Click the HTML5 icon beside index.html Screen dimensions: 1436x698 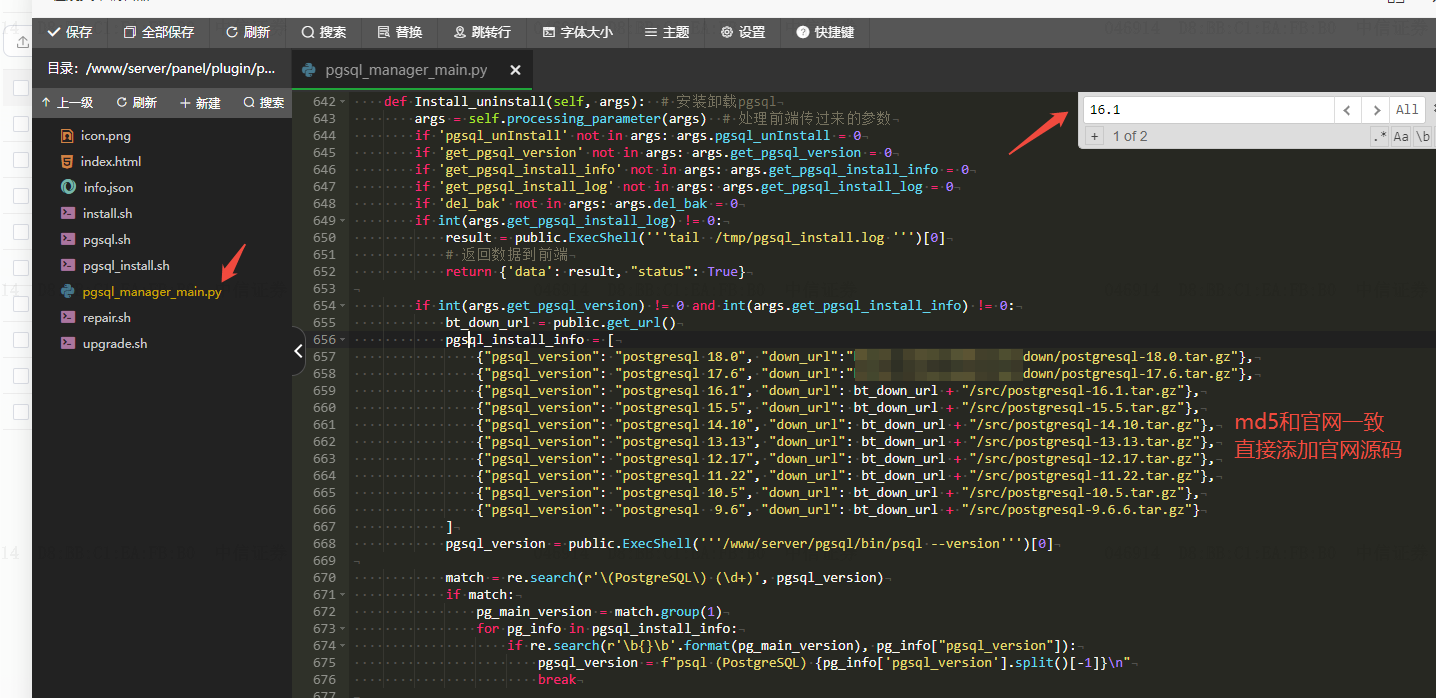pyautogui.click(x=68, y=161)
